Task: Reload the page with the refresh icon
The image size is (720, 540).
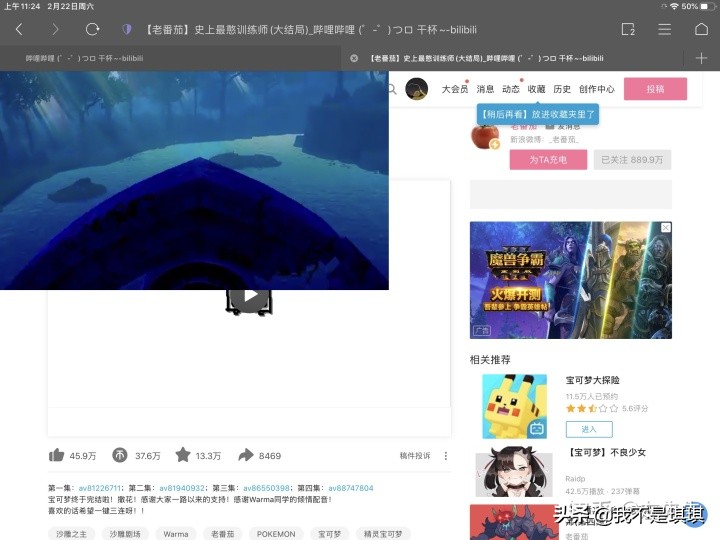Action: coord(92,29)
